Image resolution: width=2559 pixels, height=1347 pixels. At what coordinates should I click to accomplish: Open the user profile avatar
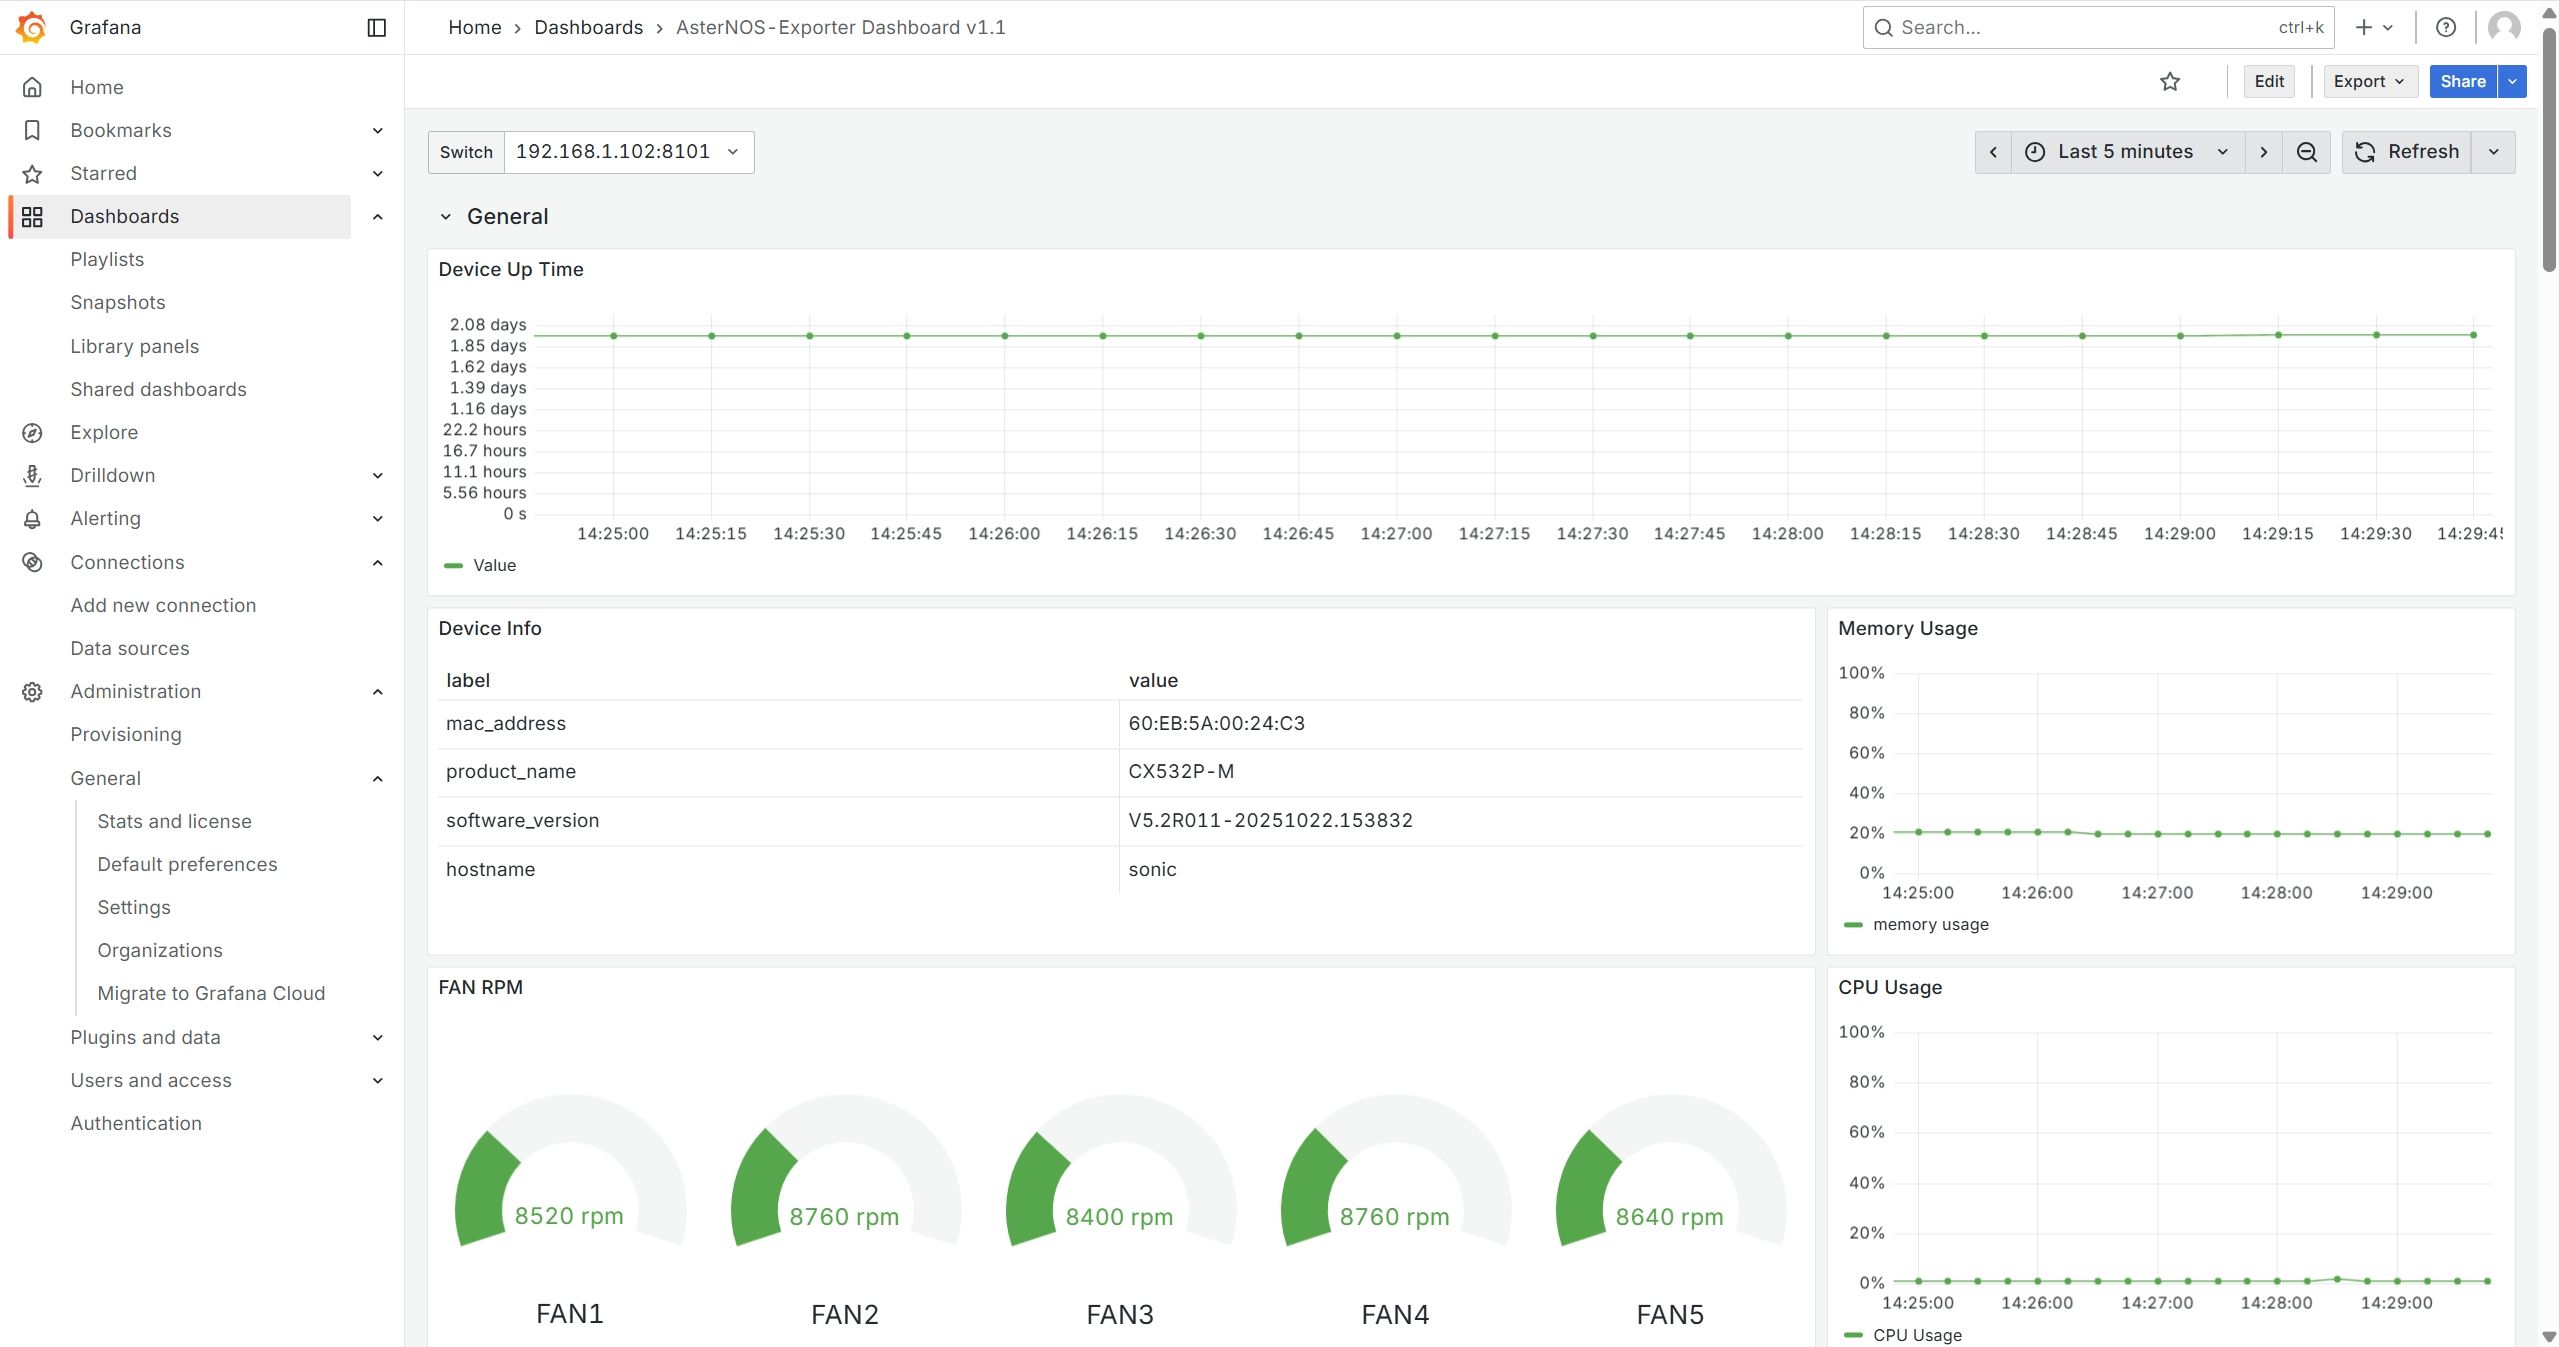2503,27
